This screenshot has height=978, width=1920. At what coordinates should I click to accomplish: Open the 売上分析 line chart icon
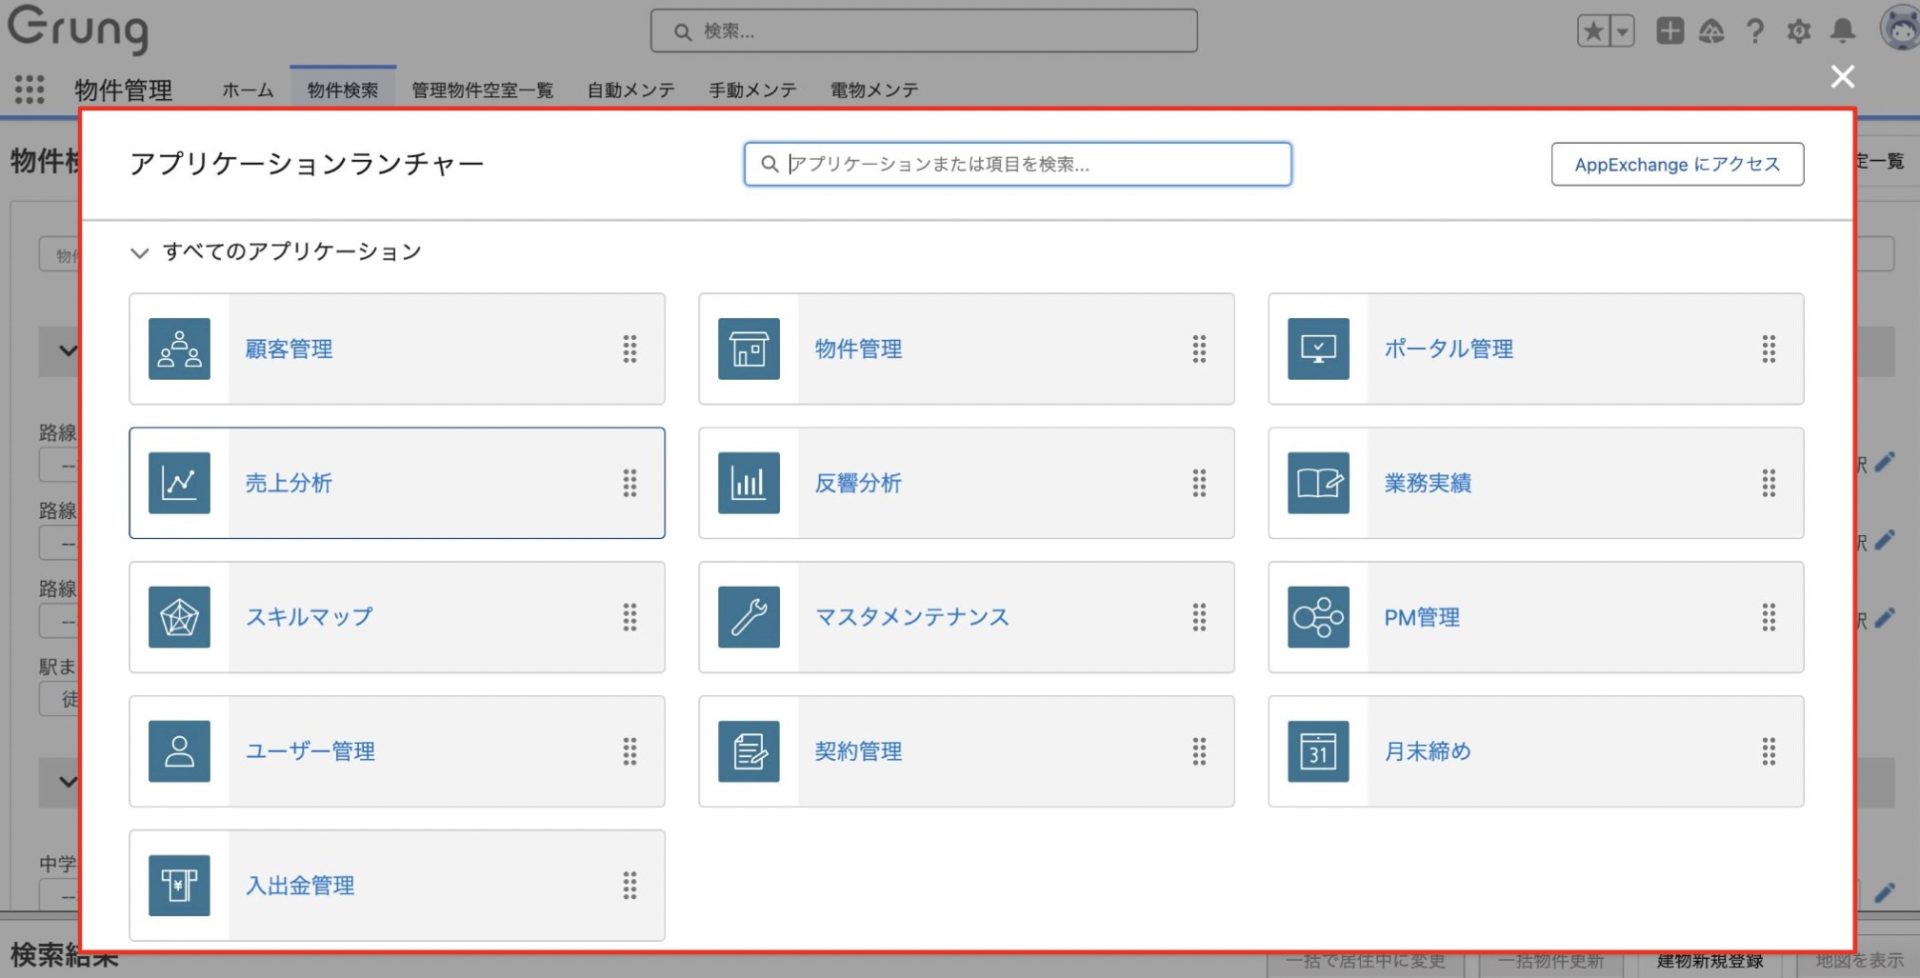coord(179,483)
